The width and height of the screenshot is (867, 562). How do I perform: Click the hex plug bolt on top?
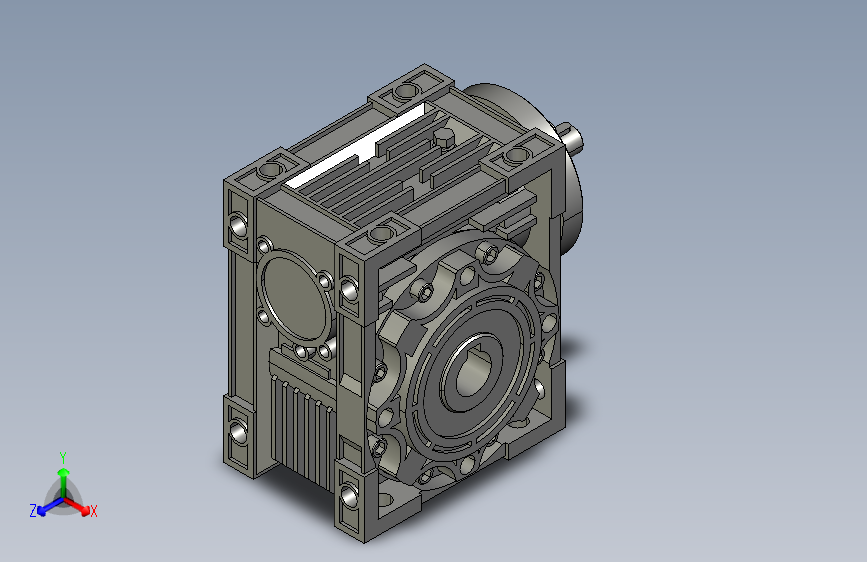(x=443, y=138)
